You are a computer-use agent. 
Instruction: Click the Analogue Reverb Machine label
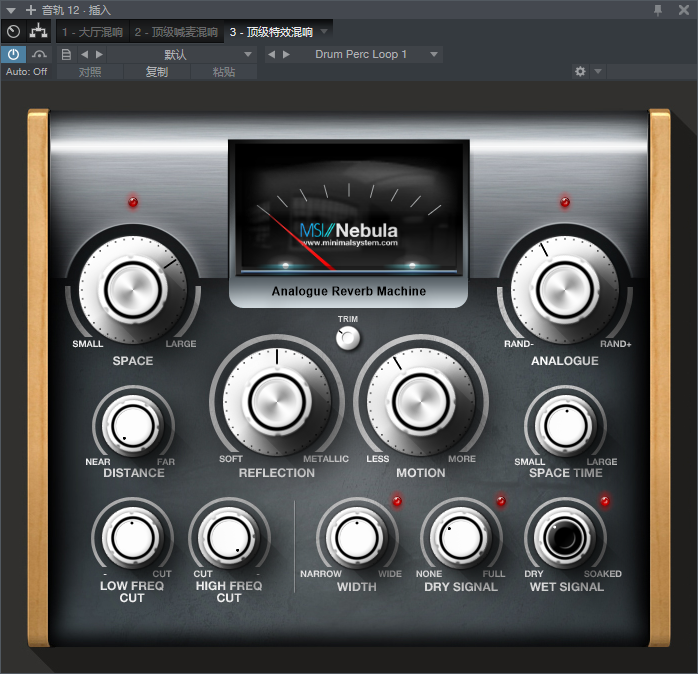[x=349, y=291]
